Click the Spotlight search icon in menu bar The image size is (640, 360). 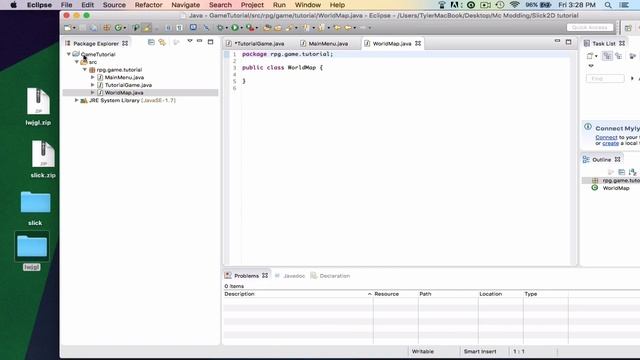click(608, 5)
